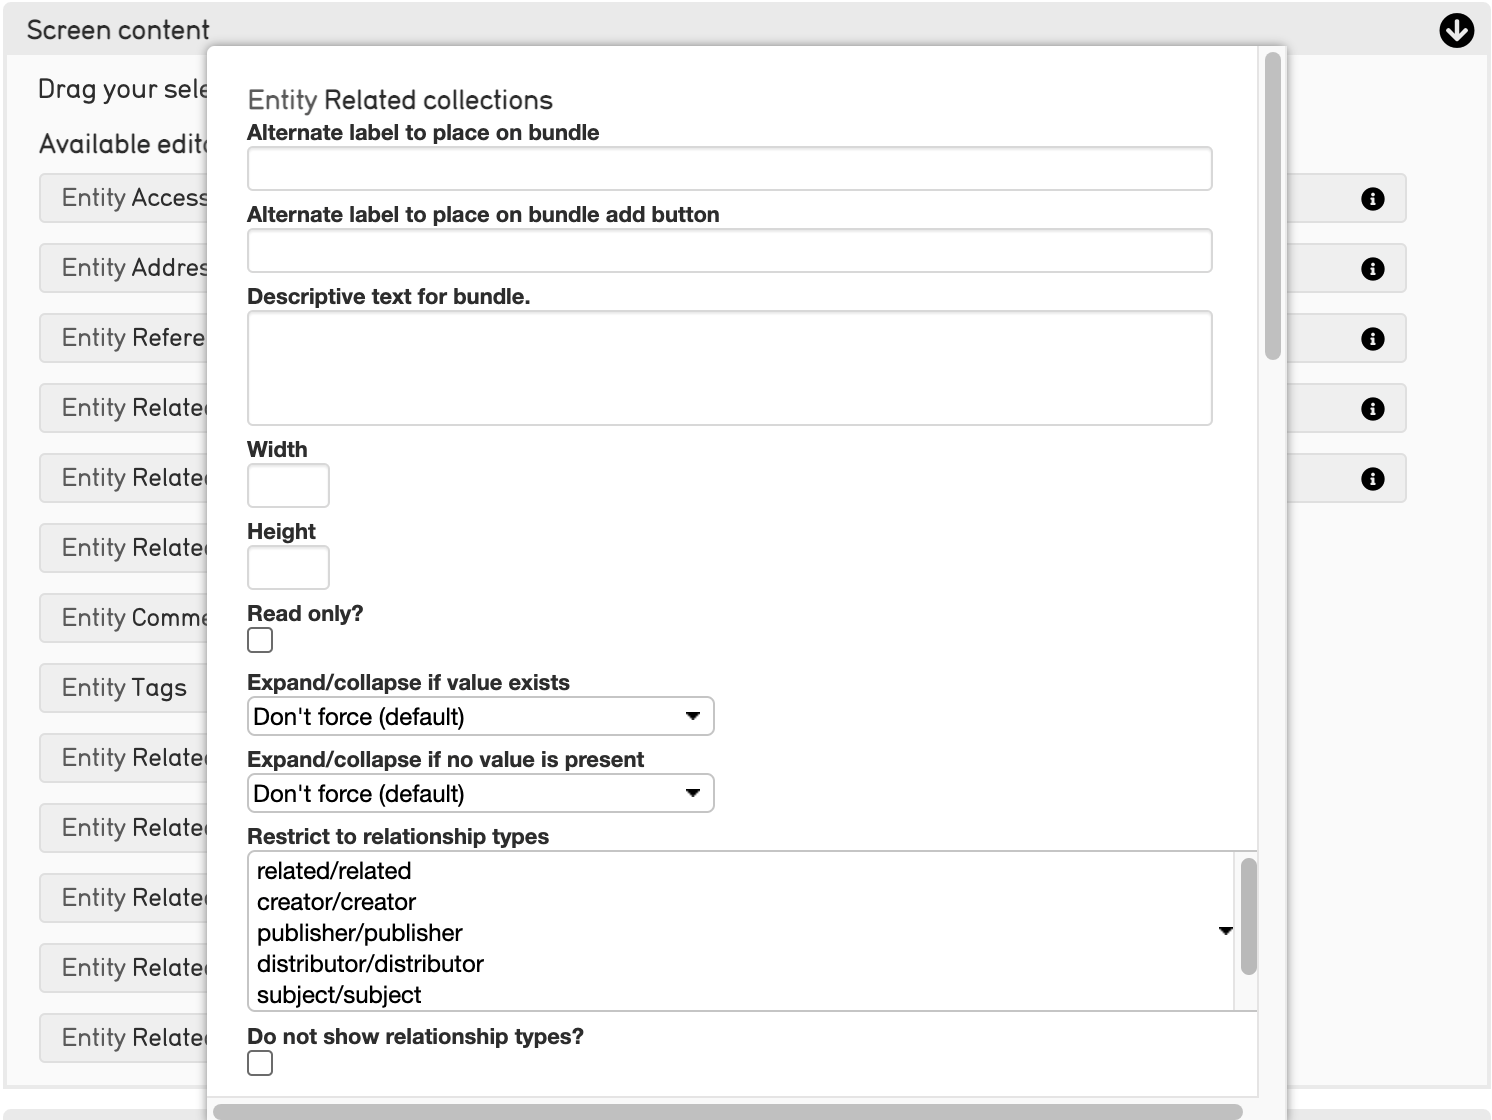Screen dimensions: 1492x1120
Task: Select related/related relationship type
Action: click(334, 871)
